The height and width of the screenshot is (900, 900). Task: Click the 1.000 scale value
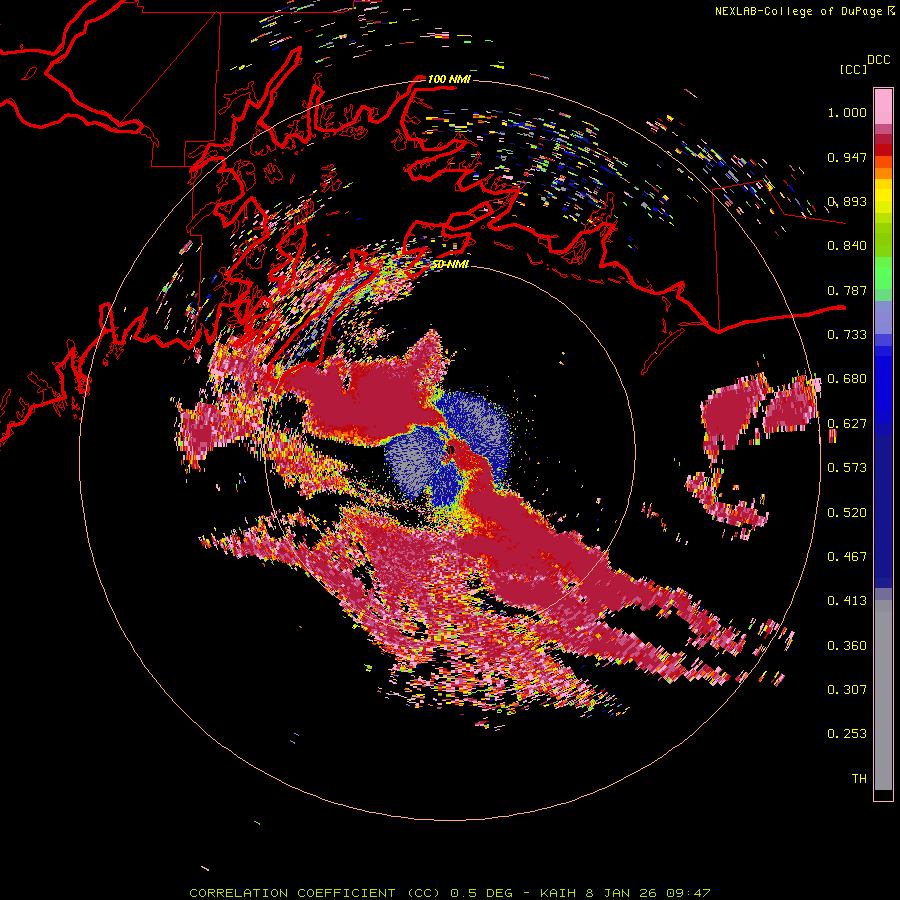tap(847, 112)
